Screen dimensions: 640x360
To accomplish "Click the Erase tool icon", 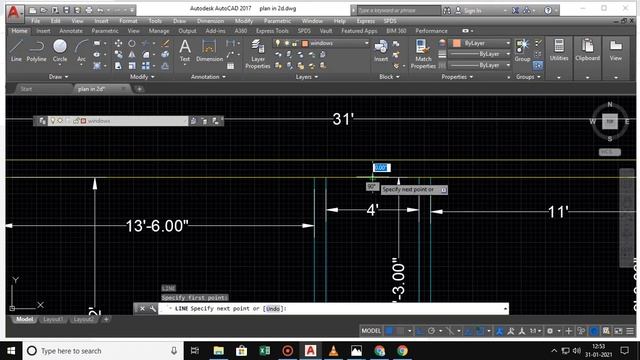I will (165, 43).
